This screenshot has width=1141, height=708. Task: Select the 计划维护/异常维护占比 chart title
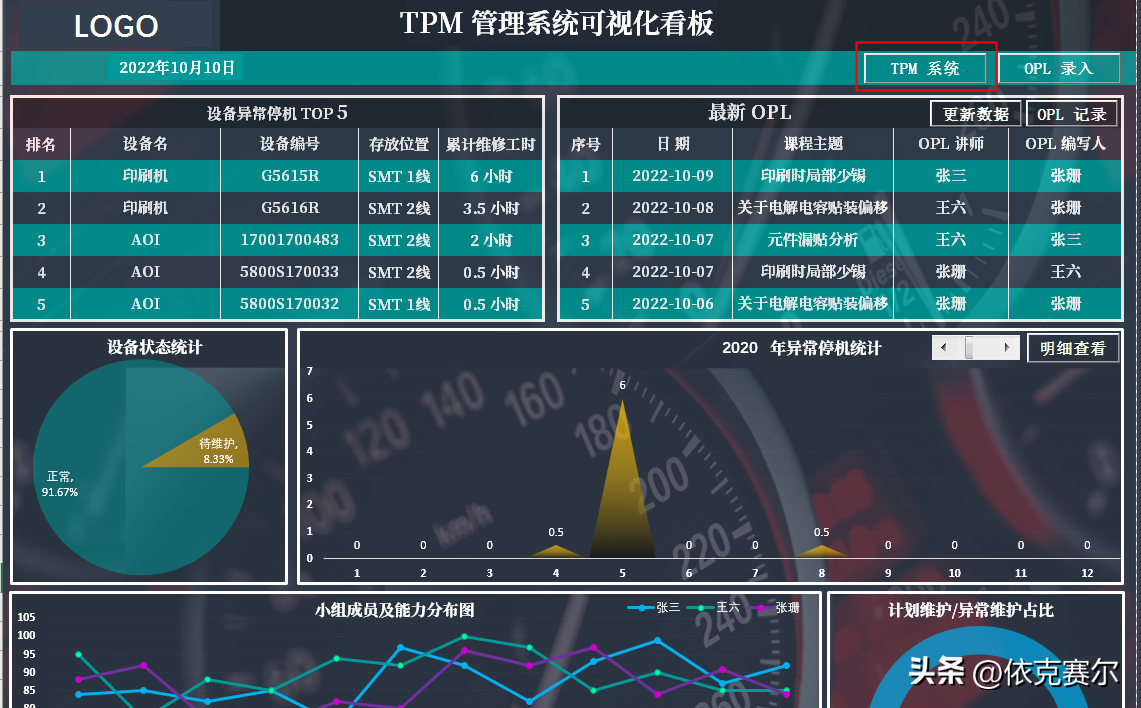click(971, 610)
